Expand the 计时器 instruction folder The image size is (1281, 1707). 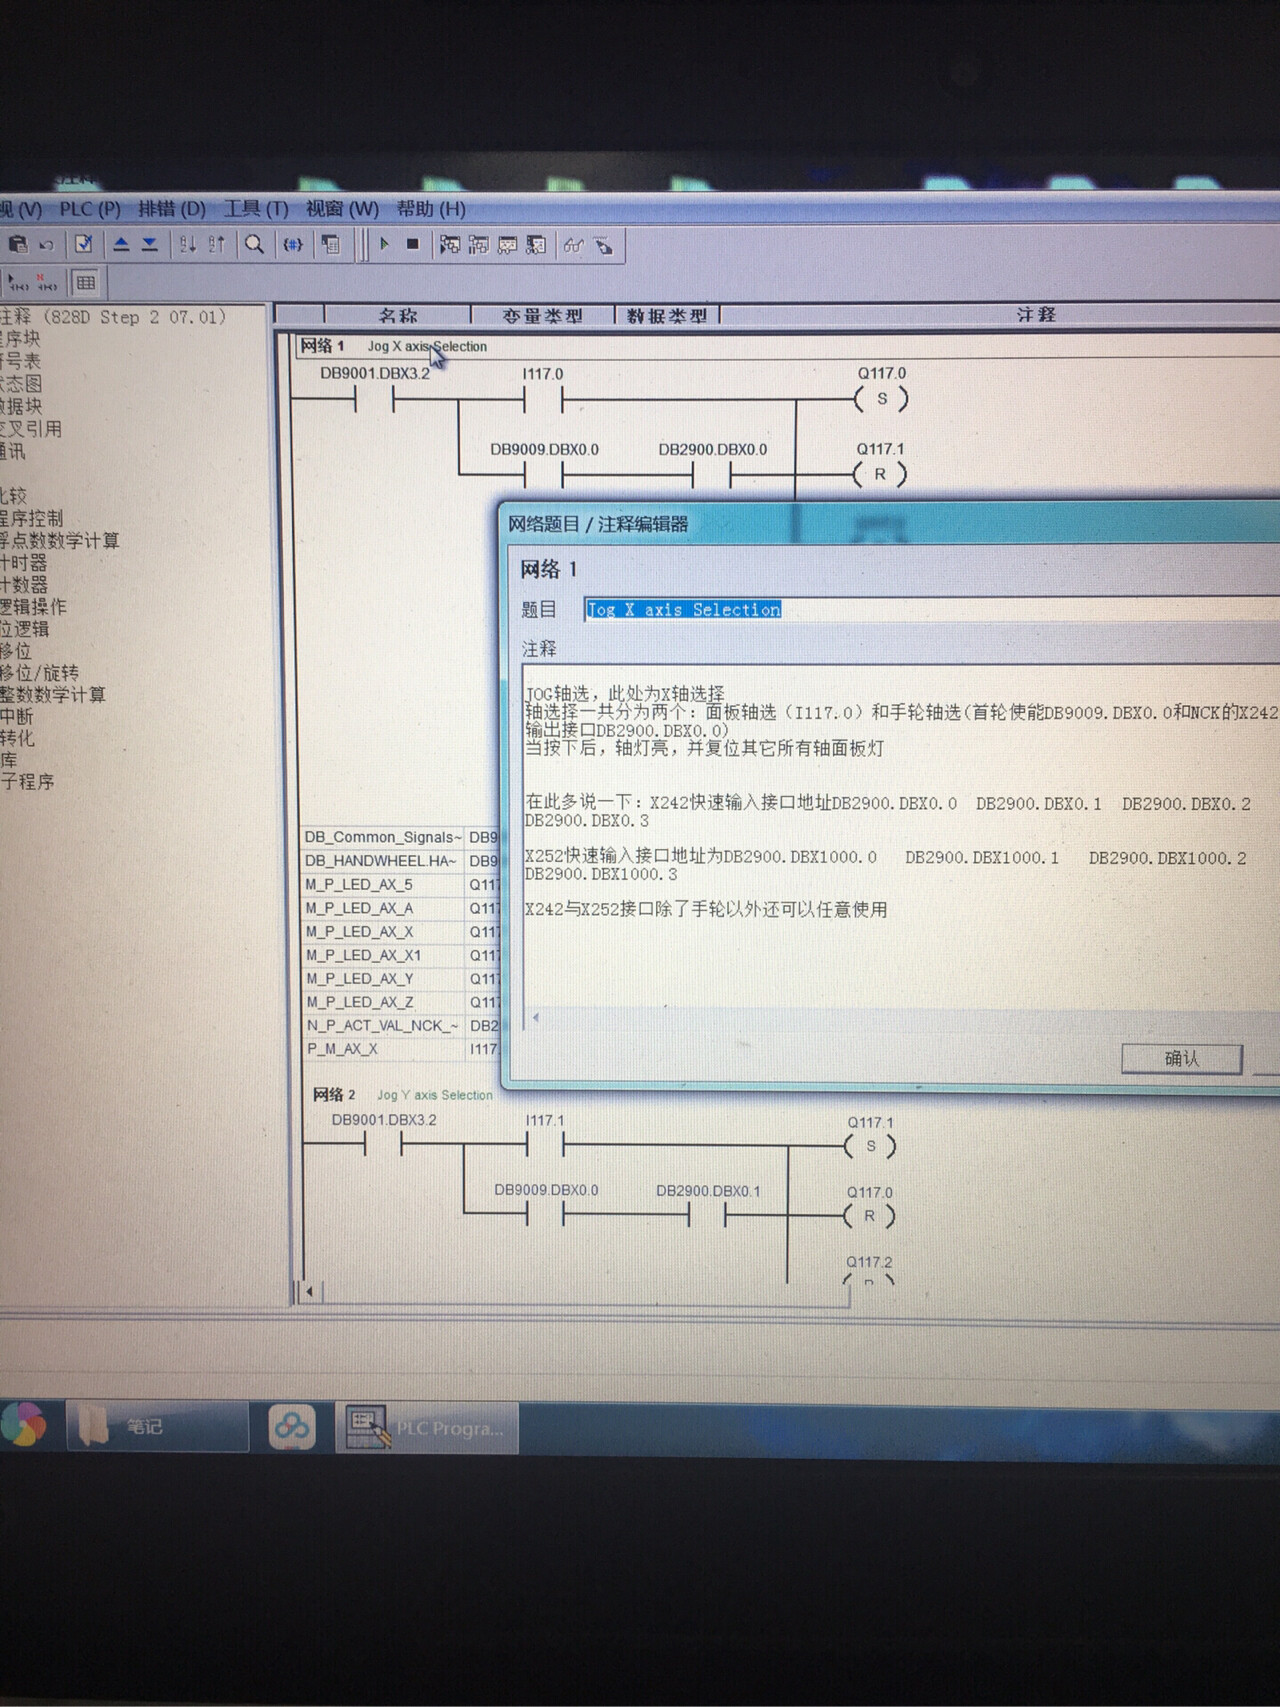(24, 563)
